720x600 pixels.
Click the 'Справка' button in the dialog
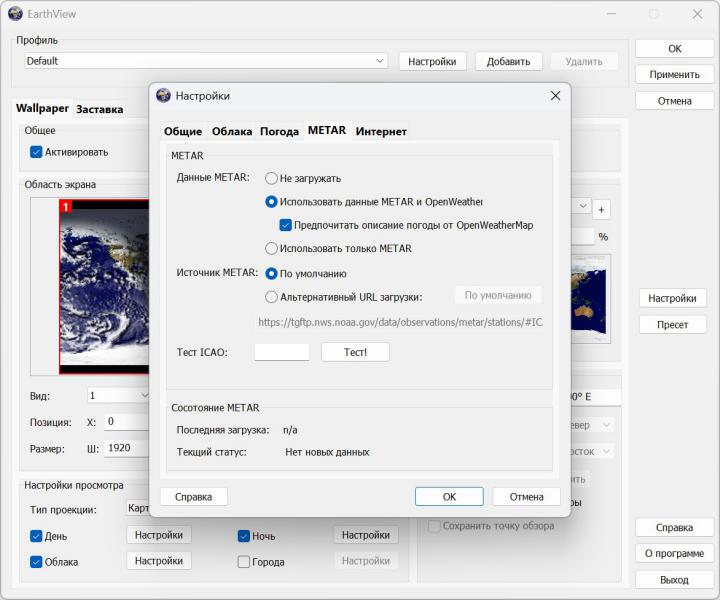pos(193,496)
